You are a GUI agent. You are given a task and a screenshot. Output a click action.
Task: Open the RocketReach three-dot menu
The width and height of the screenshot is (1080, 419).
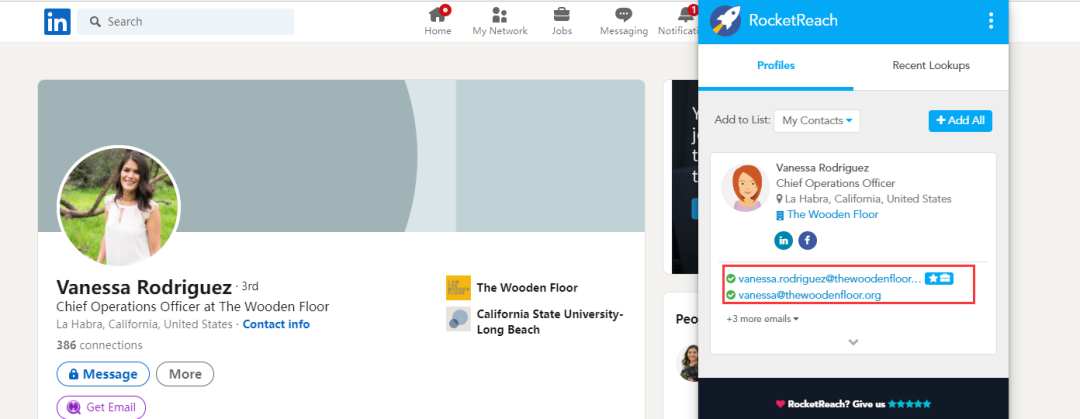(x=991, y=21)
